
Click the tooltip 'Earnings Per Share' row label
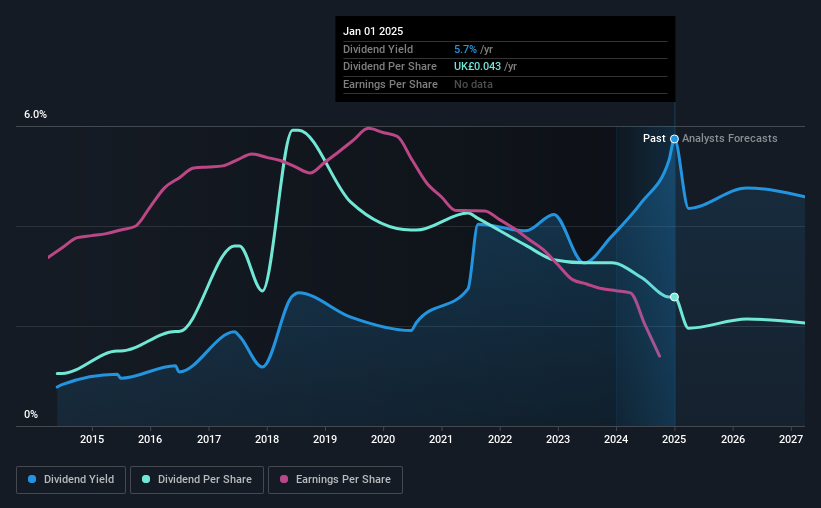pyautogui.click(x=390, y=84)
